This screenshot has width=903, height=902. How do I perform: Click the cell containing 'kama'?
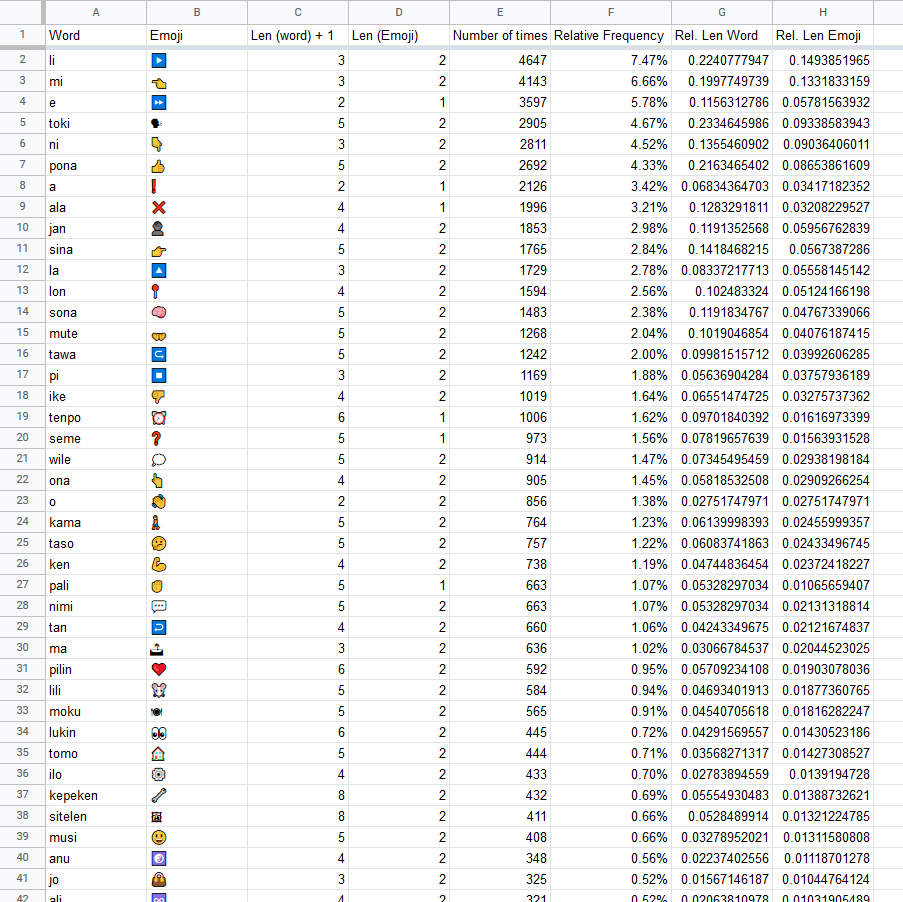click(96, 522)
